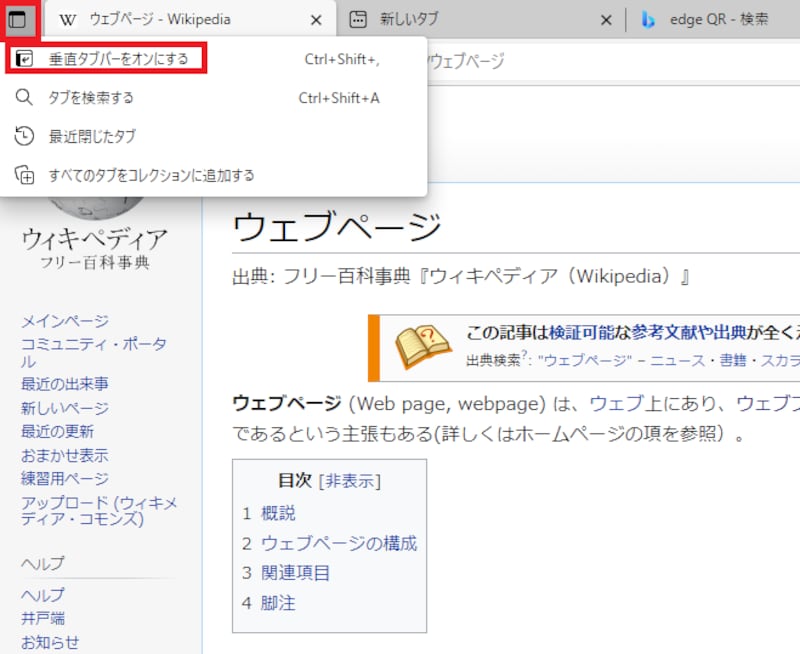
Task: Open 最近閉じたタブ from the menu
Action: (x=92, y=136)
